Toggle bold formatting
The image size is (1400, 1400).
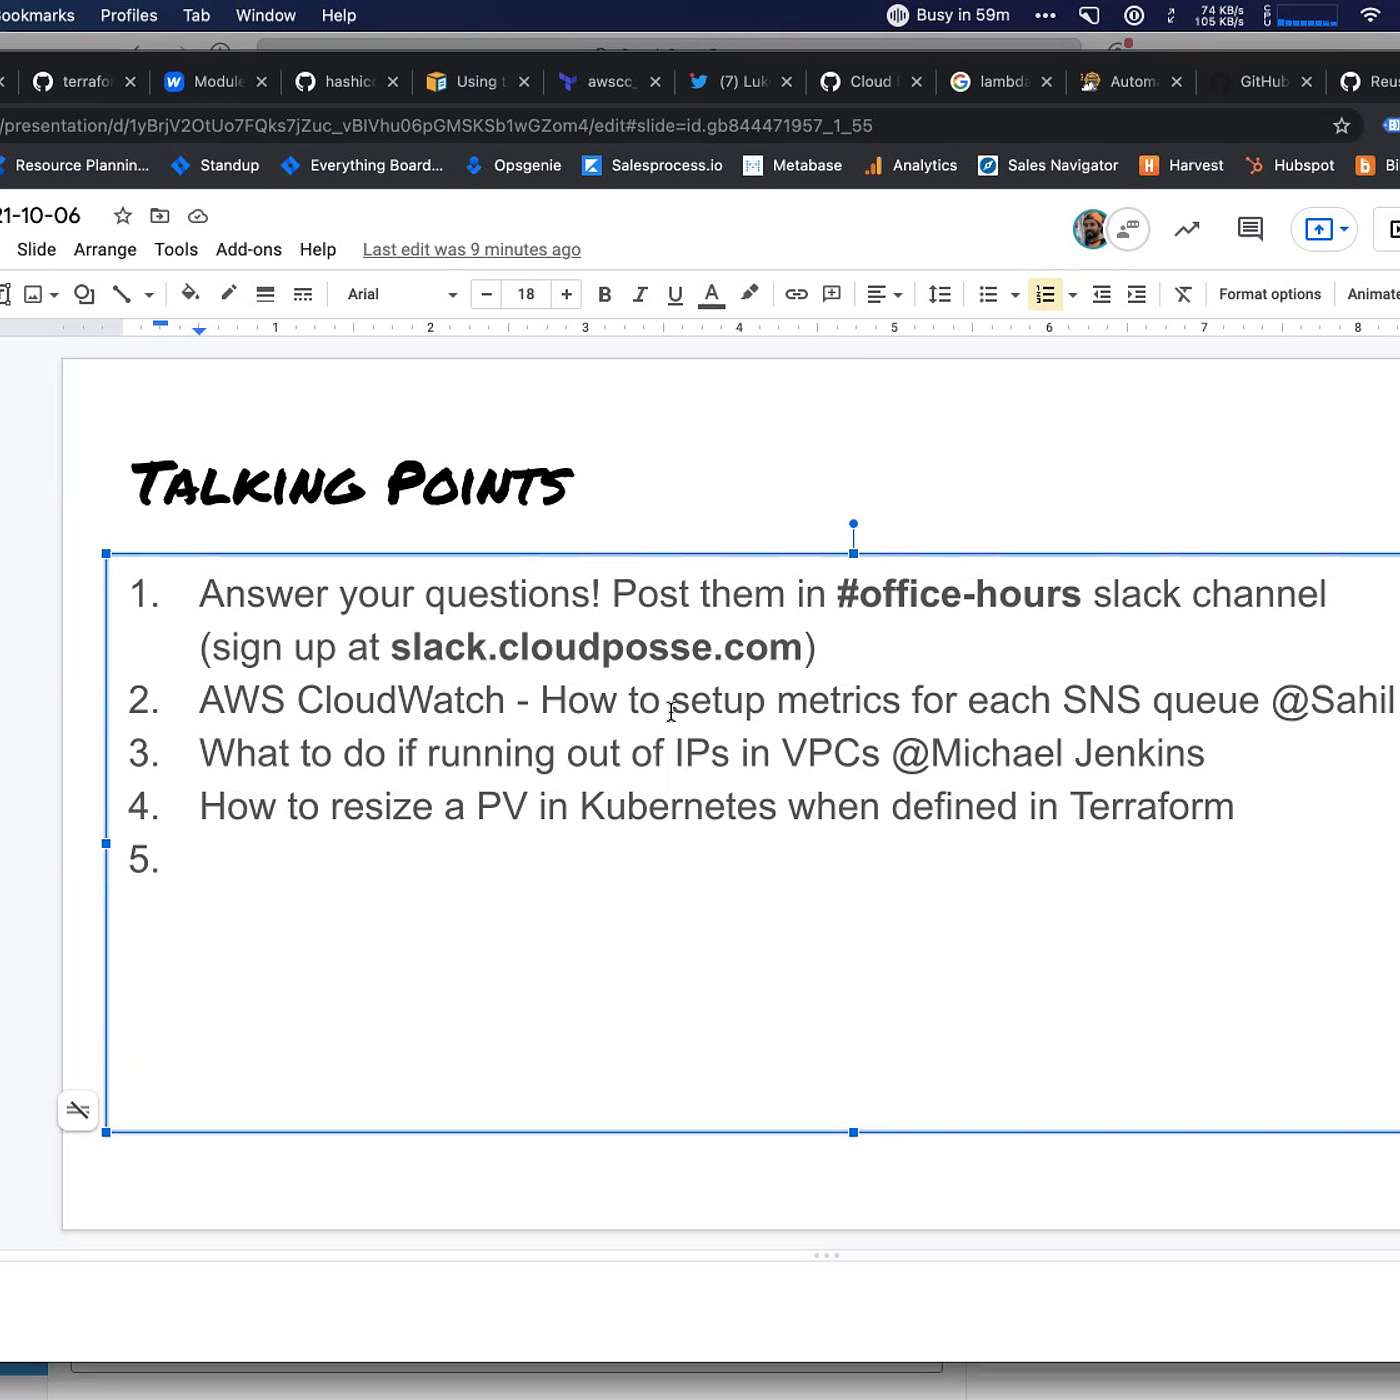coord(604,294)
